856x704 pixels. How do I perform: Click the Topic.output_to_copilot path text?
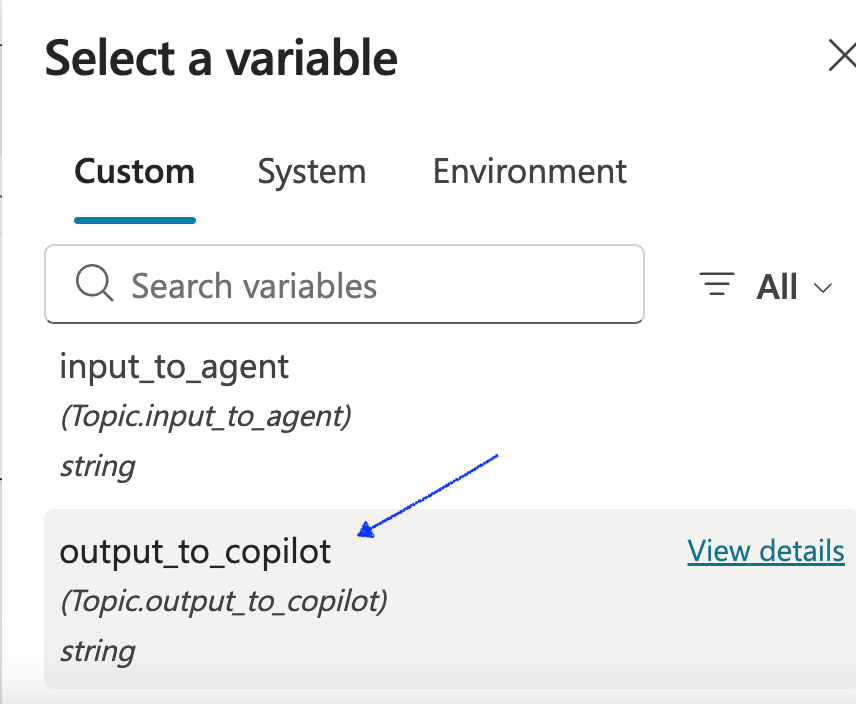point(223,601)
